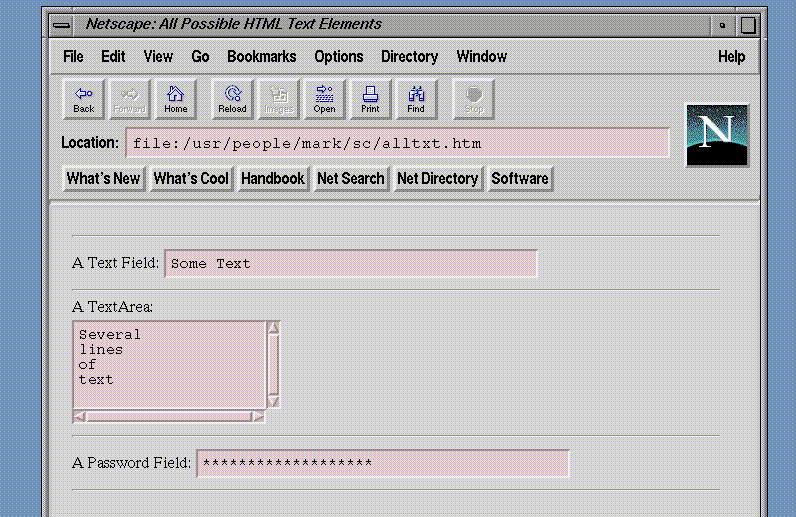Click the Netscape N logo
This screenshot has width=796, height=517.
point(716,134)
